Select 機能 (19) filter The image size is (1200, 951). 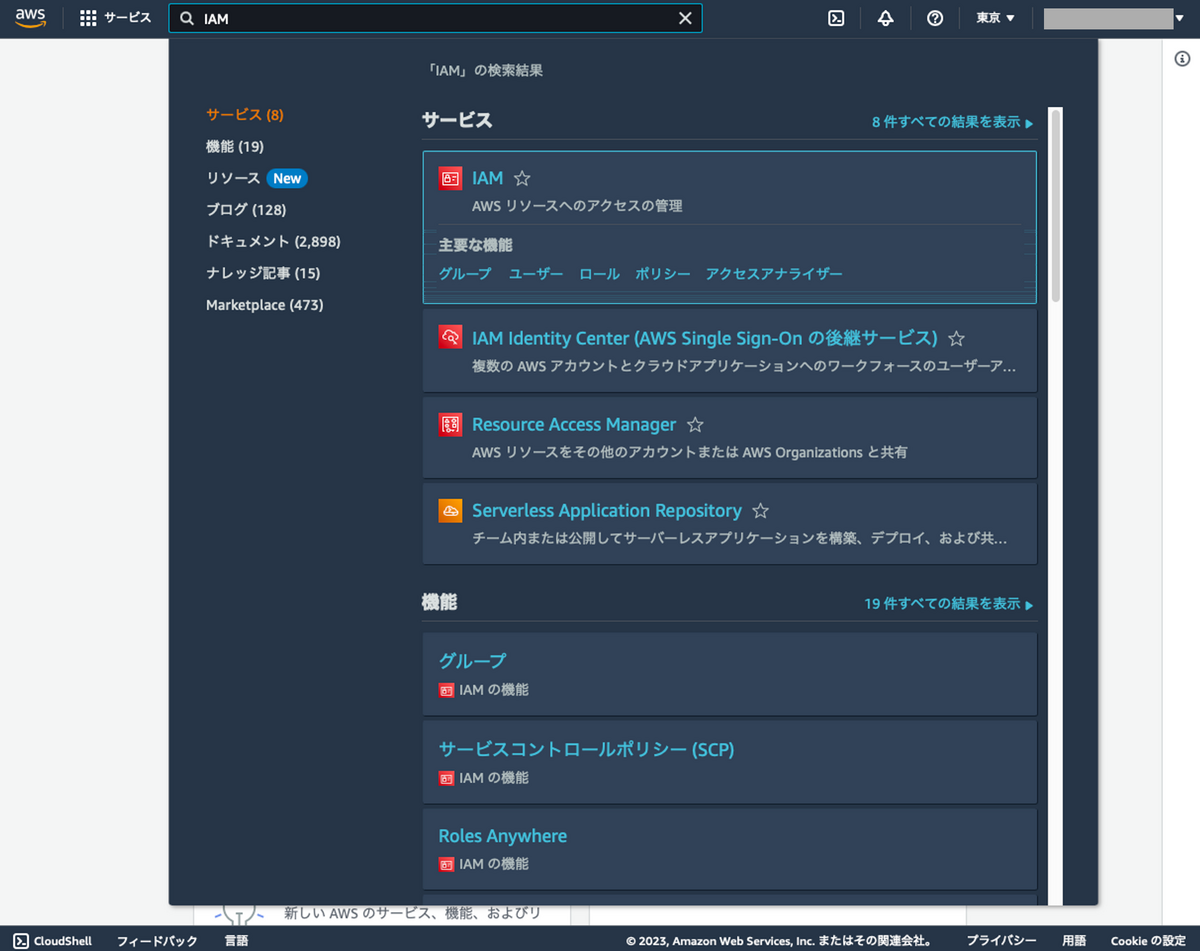pos(235,147)
